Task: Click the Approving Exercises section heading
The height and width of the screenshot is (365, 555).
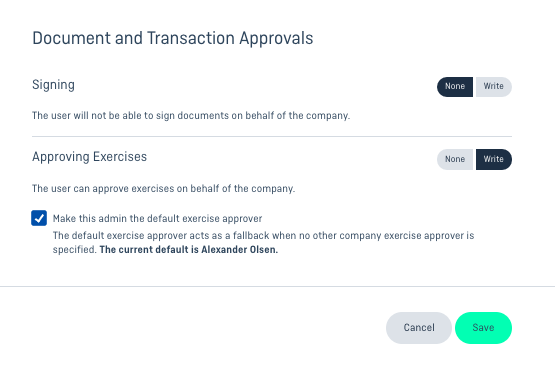Action: coord(90,157)
